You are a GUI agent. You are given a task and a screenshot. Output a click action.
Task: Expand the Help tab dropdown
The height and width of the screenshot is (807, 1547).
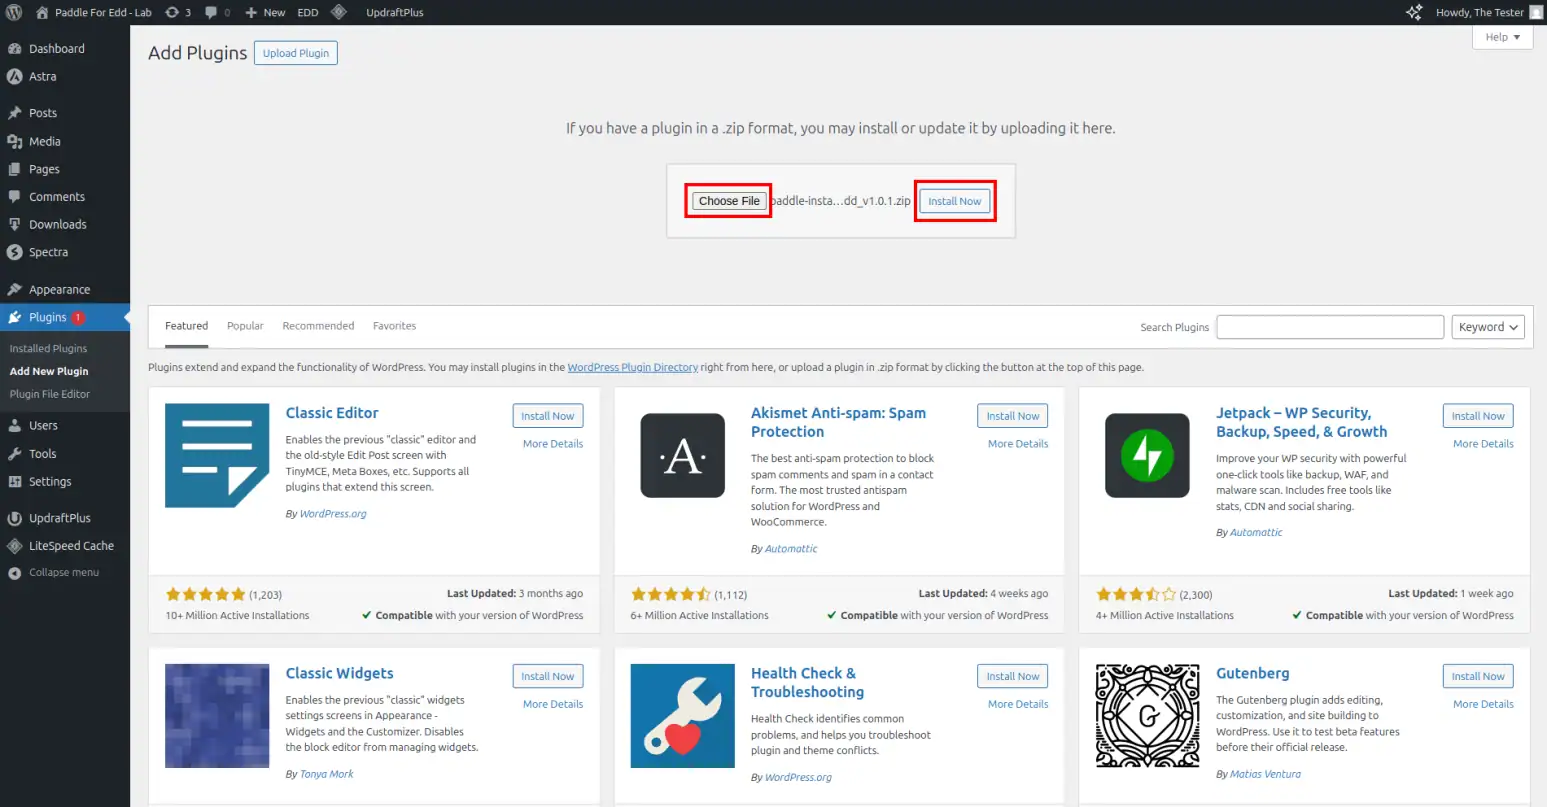click(1503, 37)
